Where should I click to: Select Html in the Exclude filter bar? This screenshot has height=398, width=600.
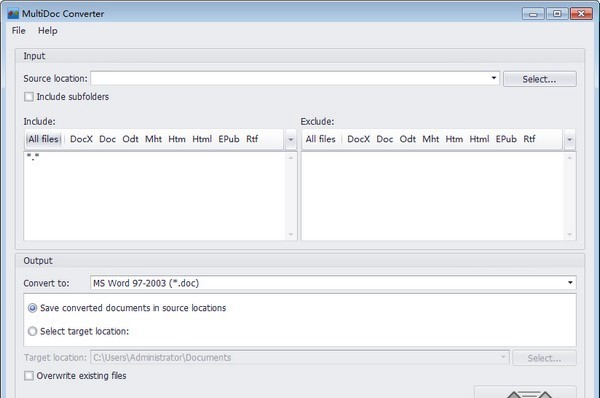click(479, 139)
